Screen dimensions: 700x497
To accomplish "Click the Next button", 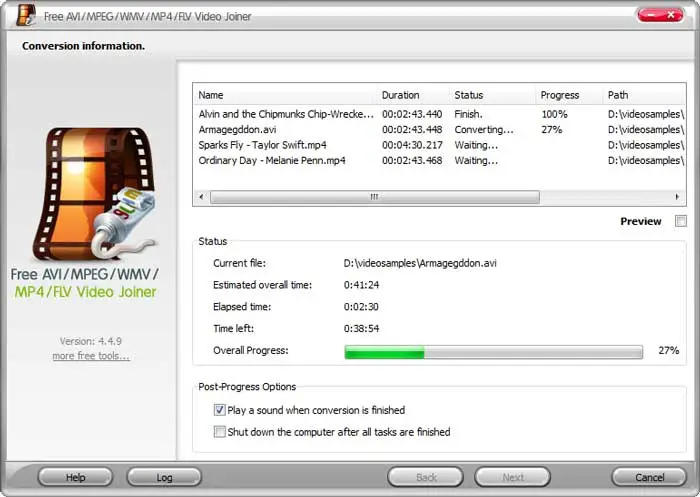I will point(512,477).
